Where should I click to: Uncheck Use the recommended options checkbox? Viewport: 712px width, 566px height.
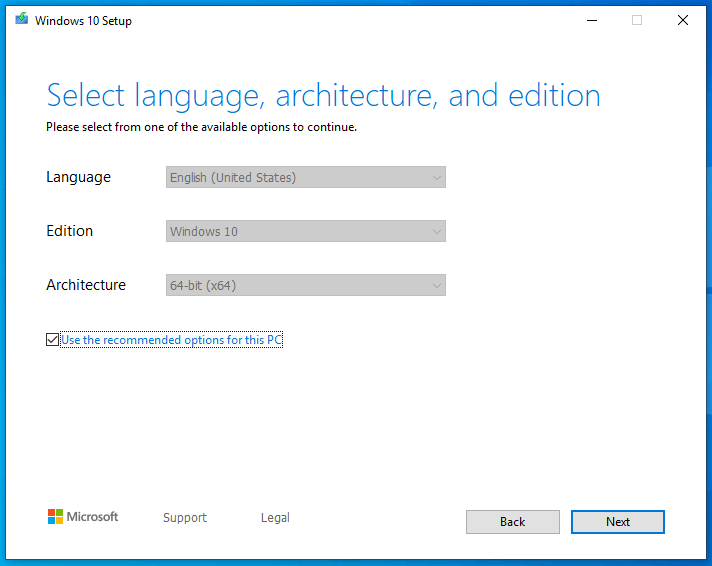(x=52, y=339)
